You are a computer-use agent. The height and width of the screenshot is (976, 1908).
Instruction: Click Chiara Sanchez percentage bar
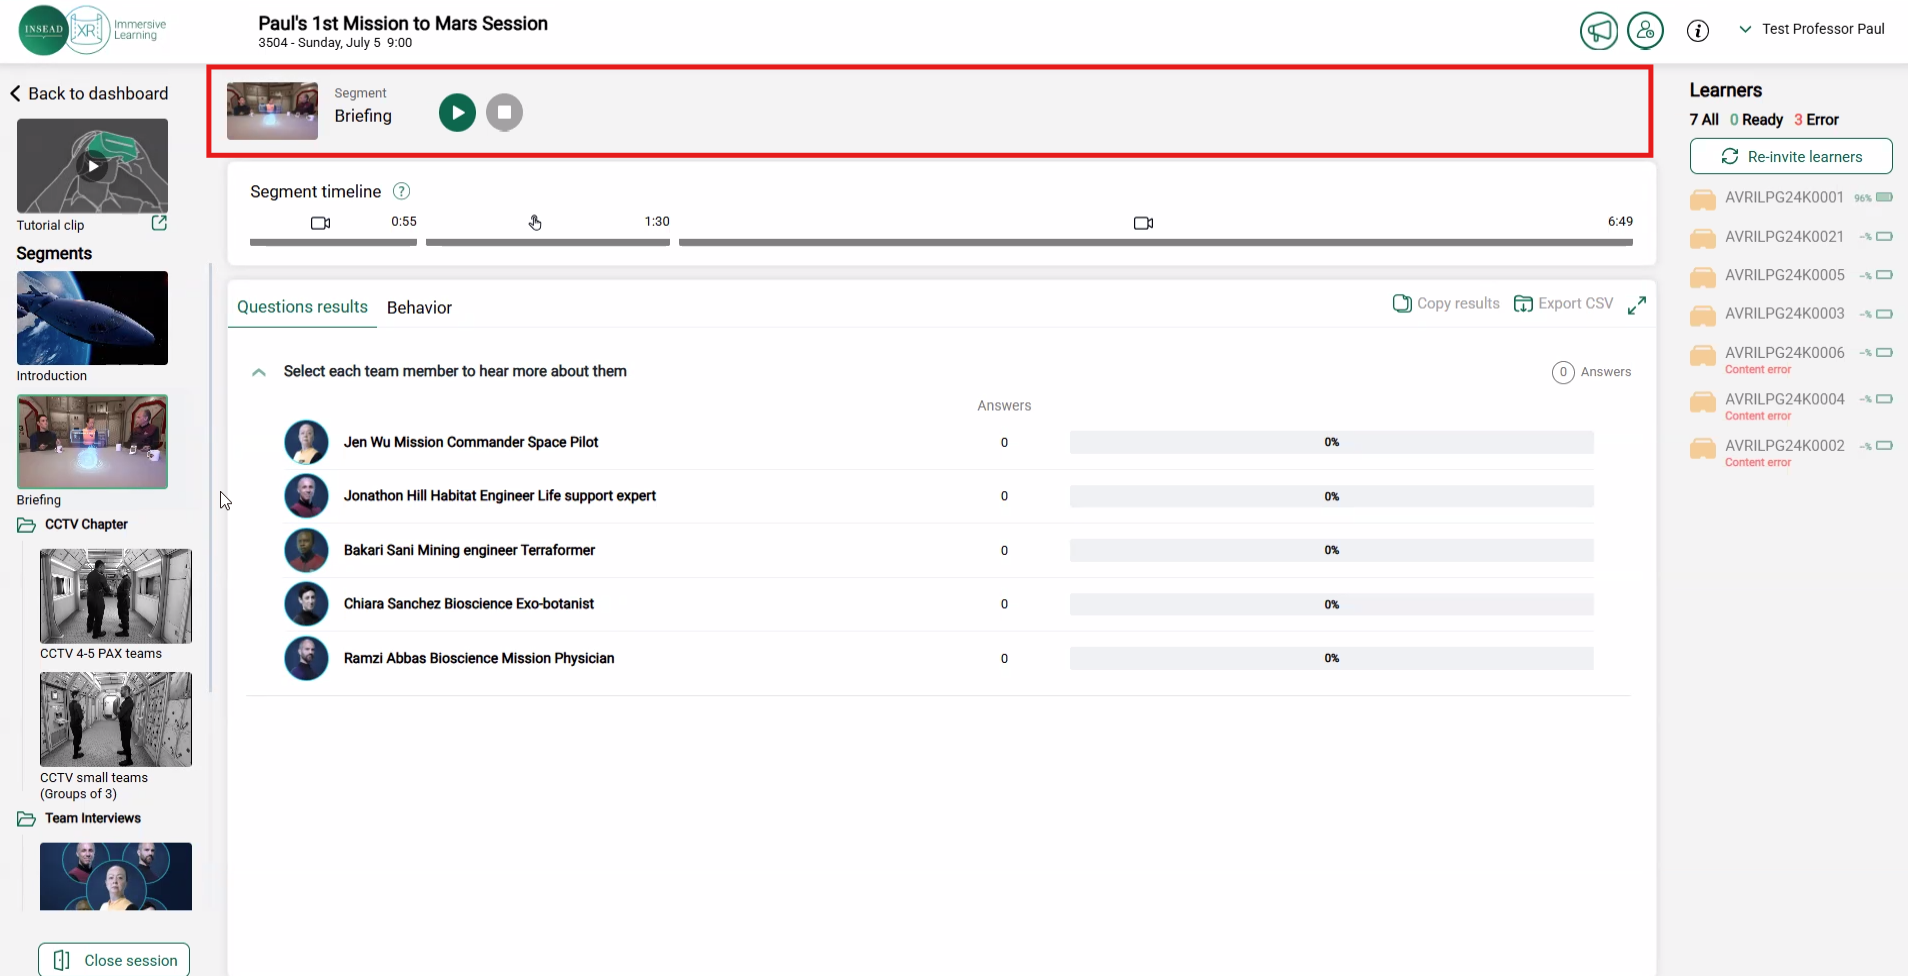(x=1331, y=604)
